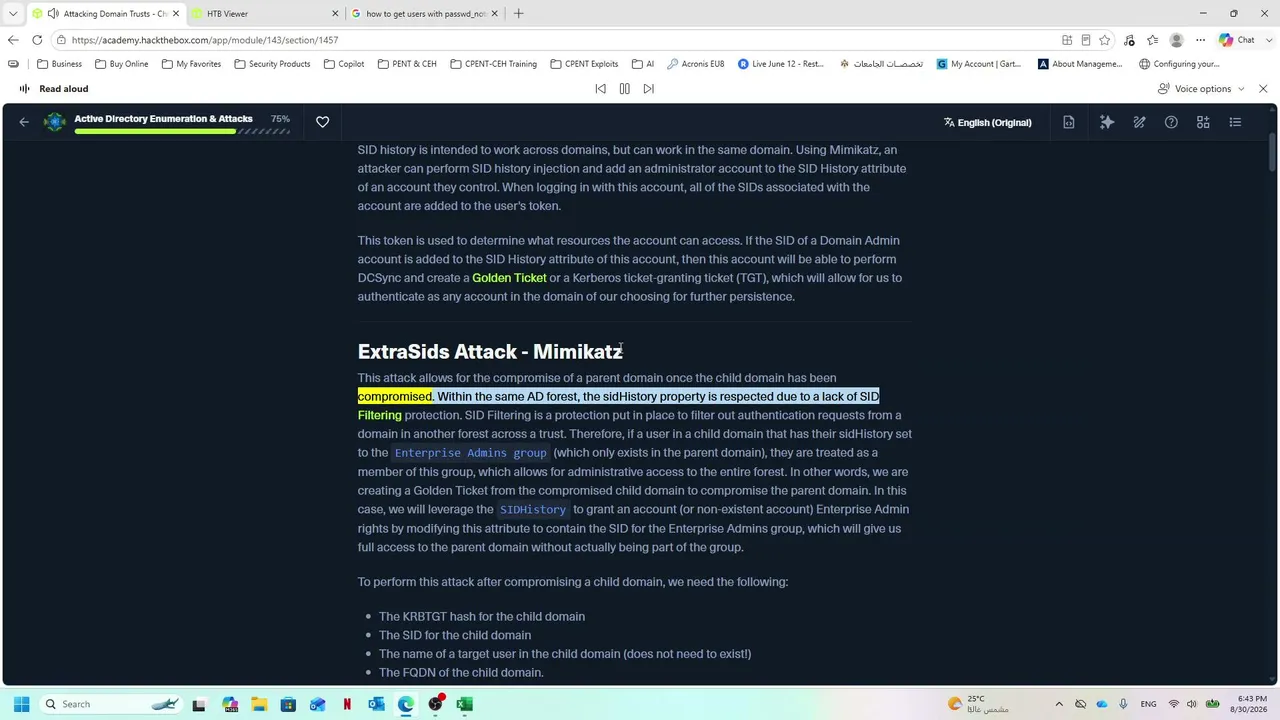Open the tab actions menu chevron
1280x720 pixels.
[x=12, y=14]
